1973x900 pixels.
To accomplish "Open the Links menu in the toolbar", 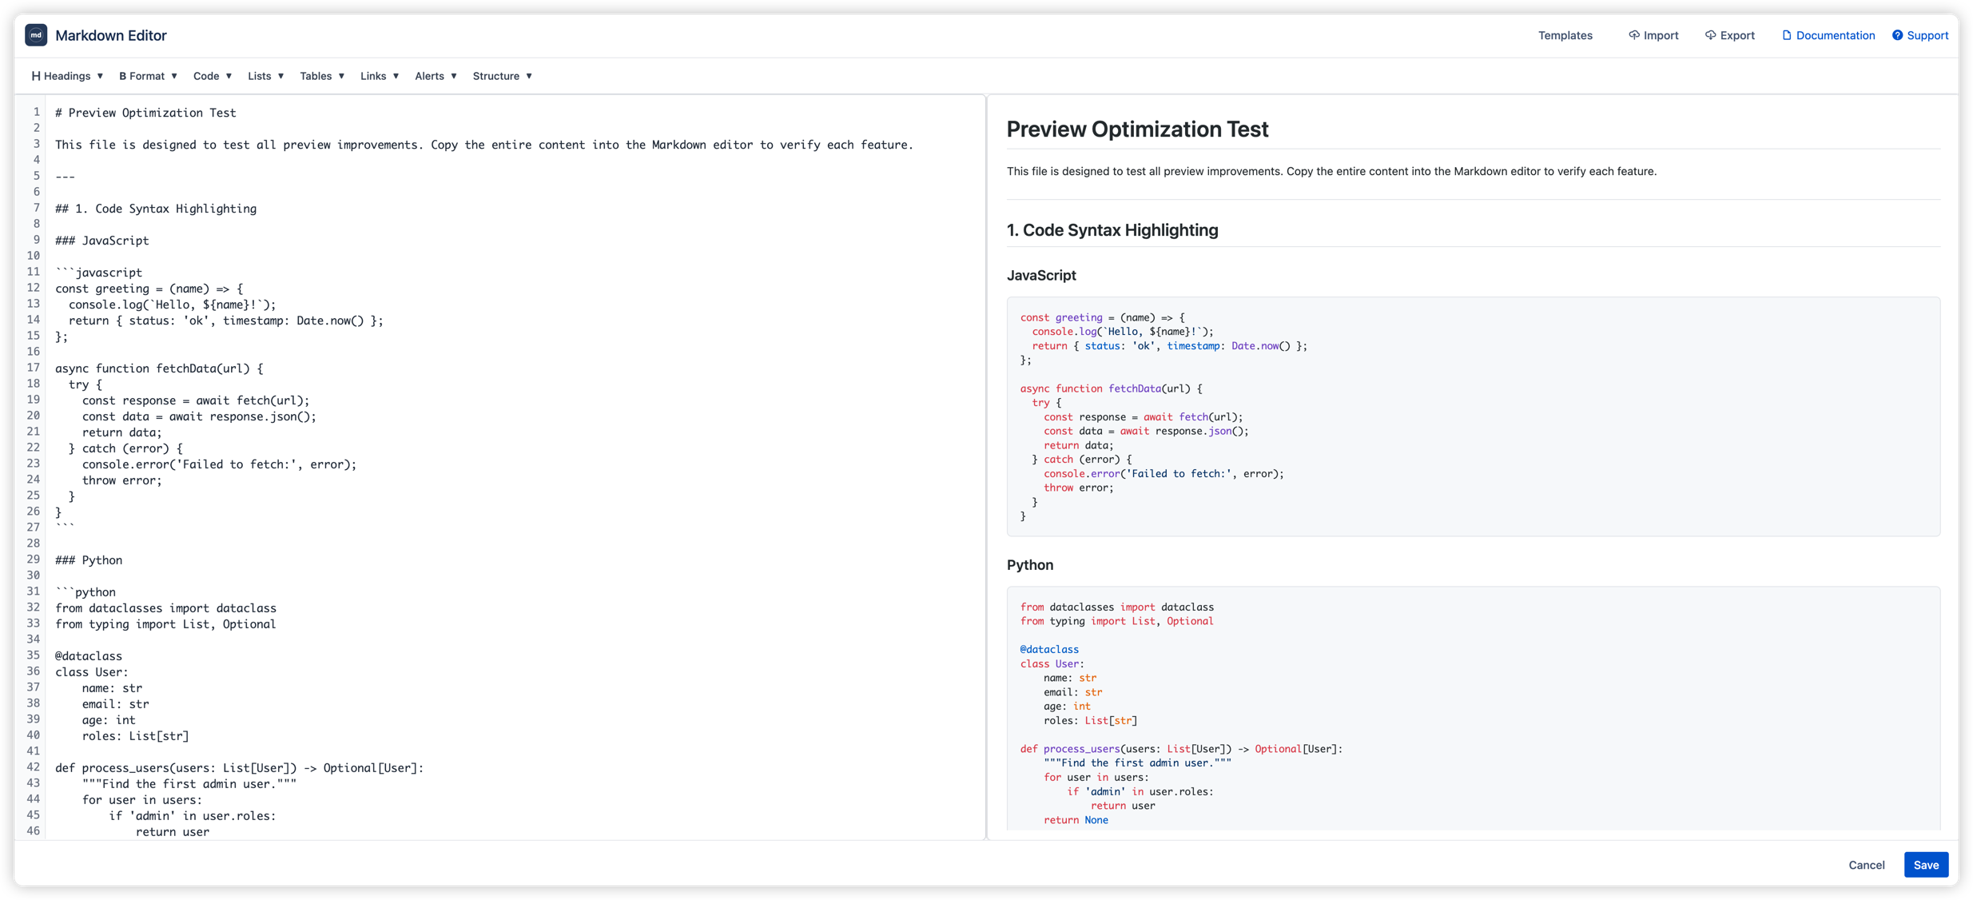I will tap(378, 75).
